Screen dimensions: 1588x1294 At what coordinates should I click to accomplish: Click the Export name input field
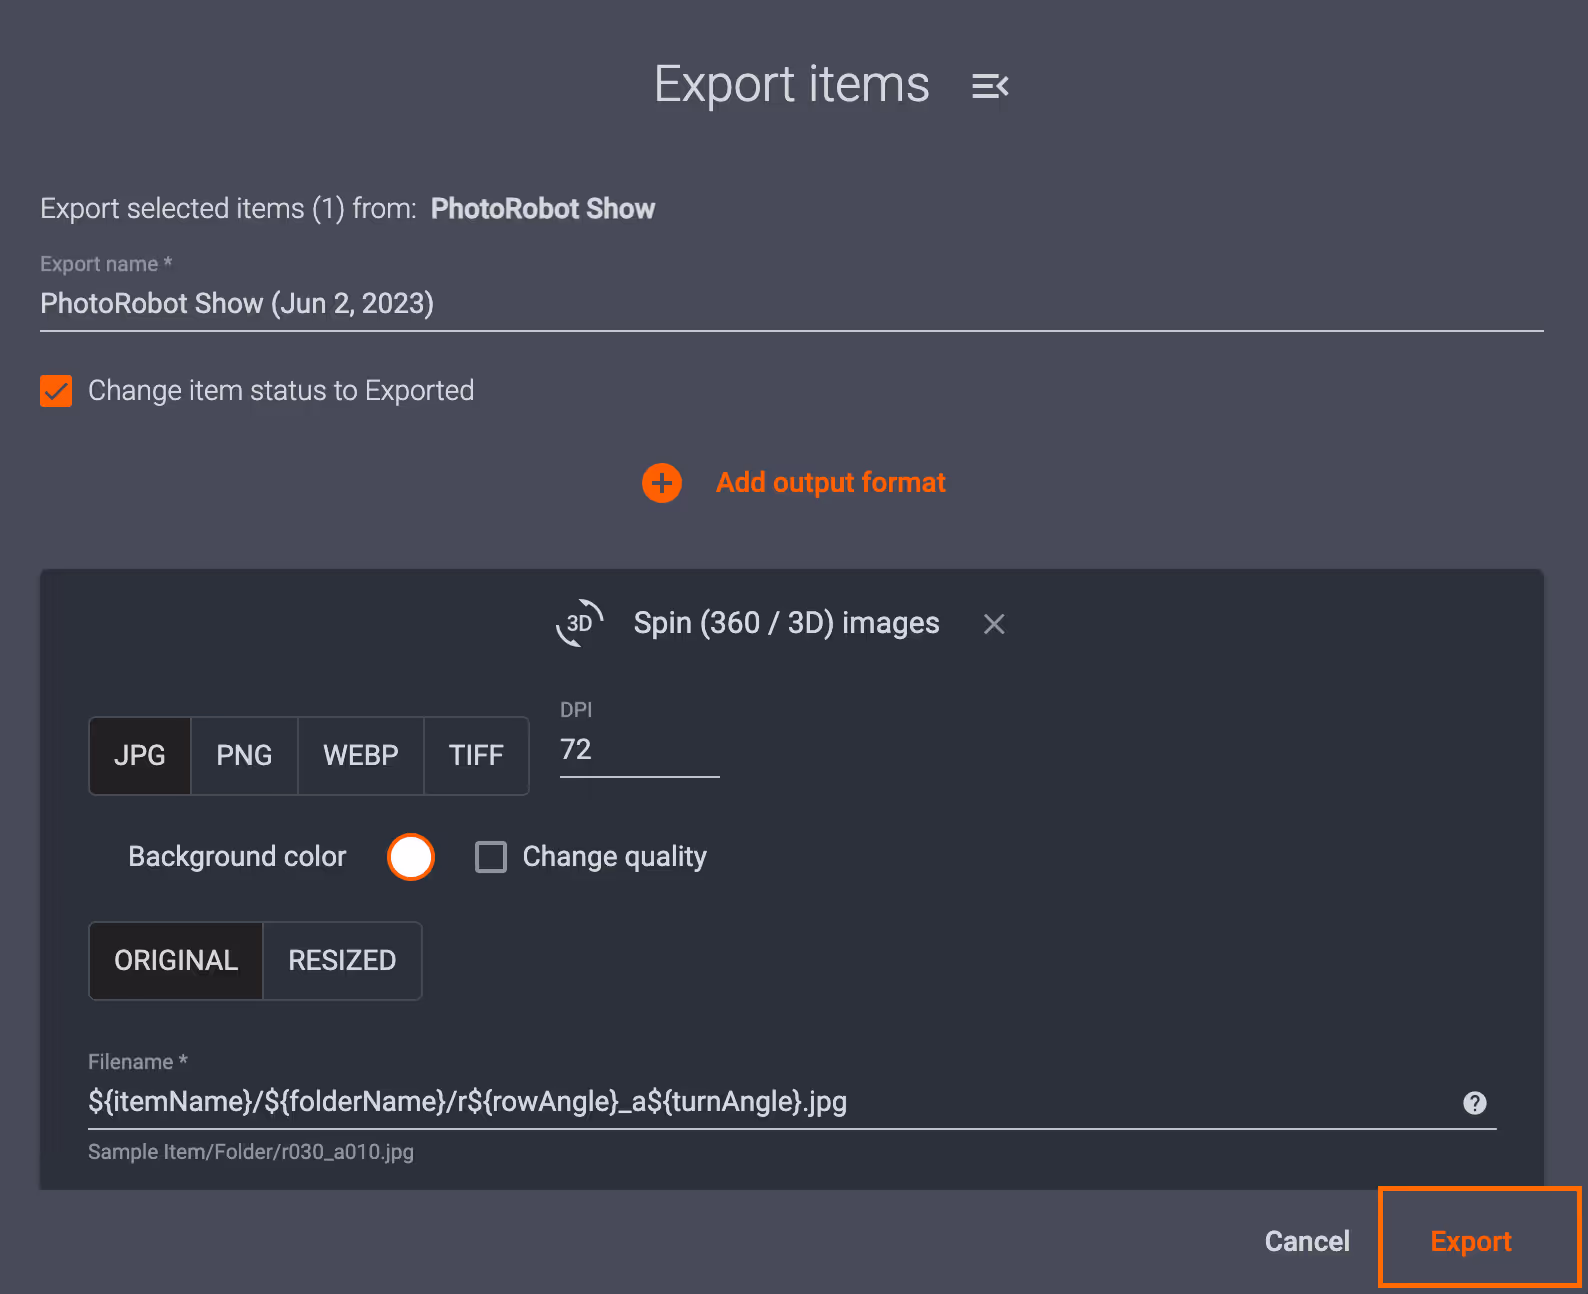pyautogui.click(x=792, y=304)
